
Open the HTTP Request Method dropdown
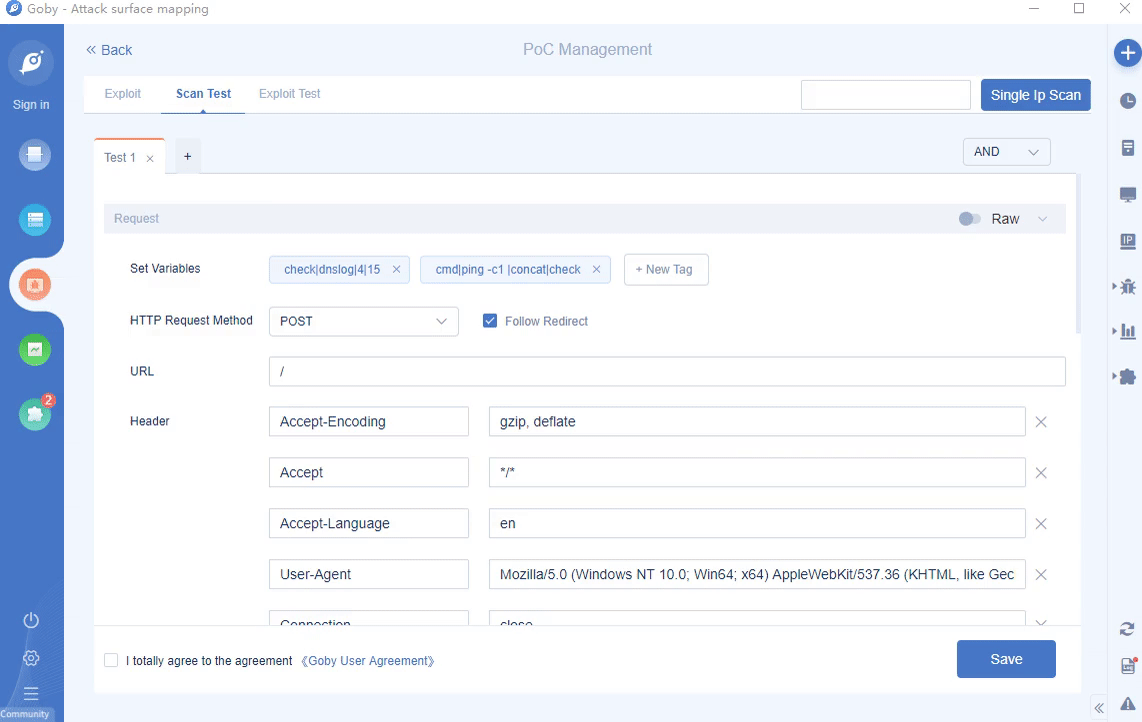pos(363,321)
